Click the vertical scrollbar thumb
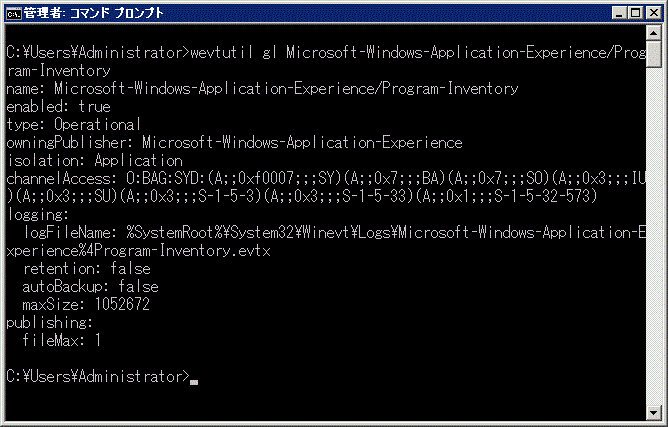 pos(654,54)
